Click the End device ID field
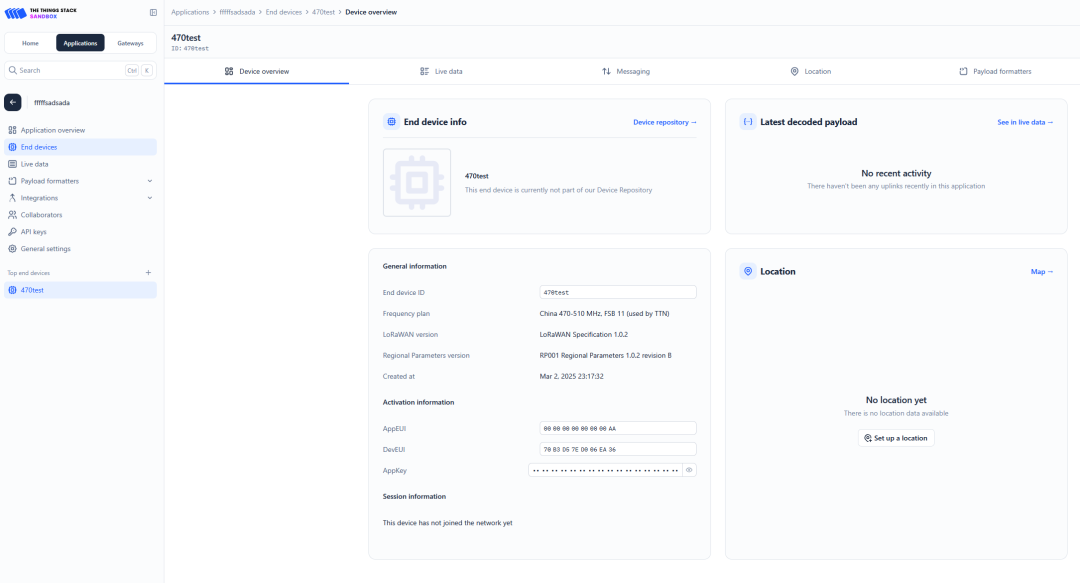Viewport: 1080px width, 583px height. pos(618,292)
